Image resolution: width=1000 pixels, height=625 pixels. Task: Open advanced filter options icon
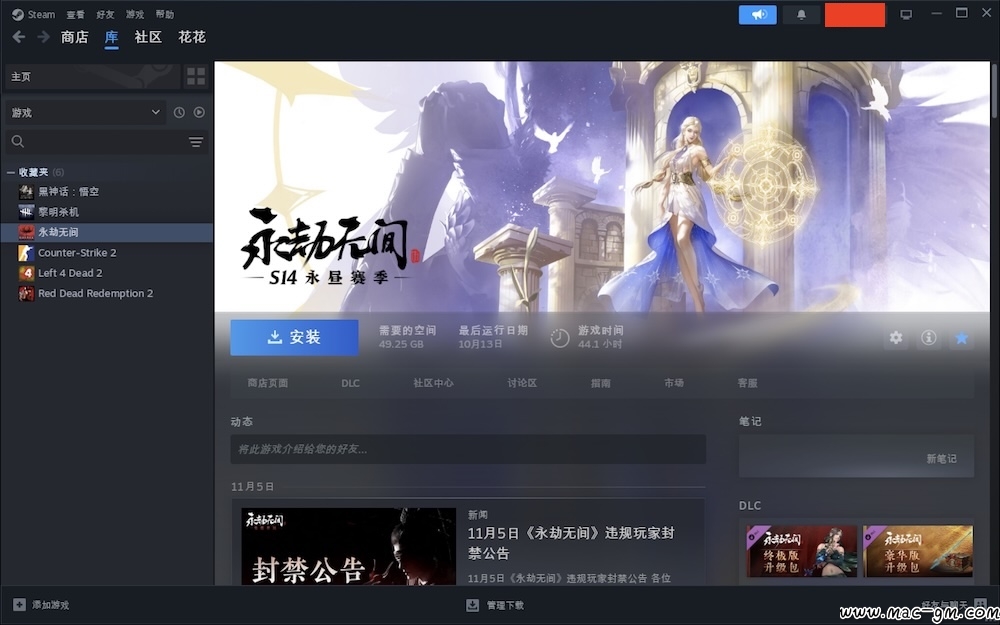(x=196, y=142)
